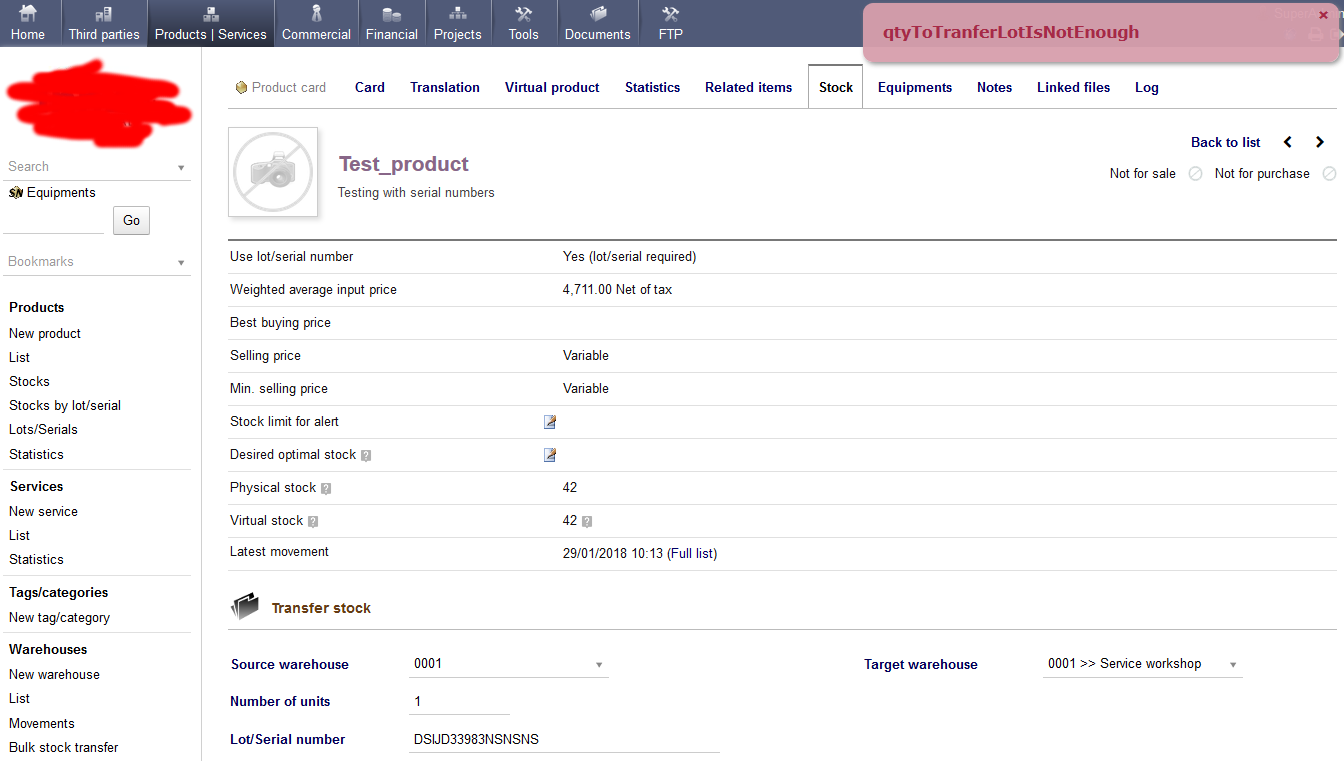
Task: Click the Not for sale status icon
Action: point(1195,174)
